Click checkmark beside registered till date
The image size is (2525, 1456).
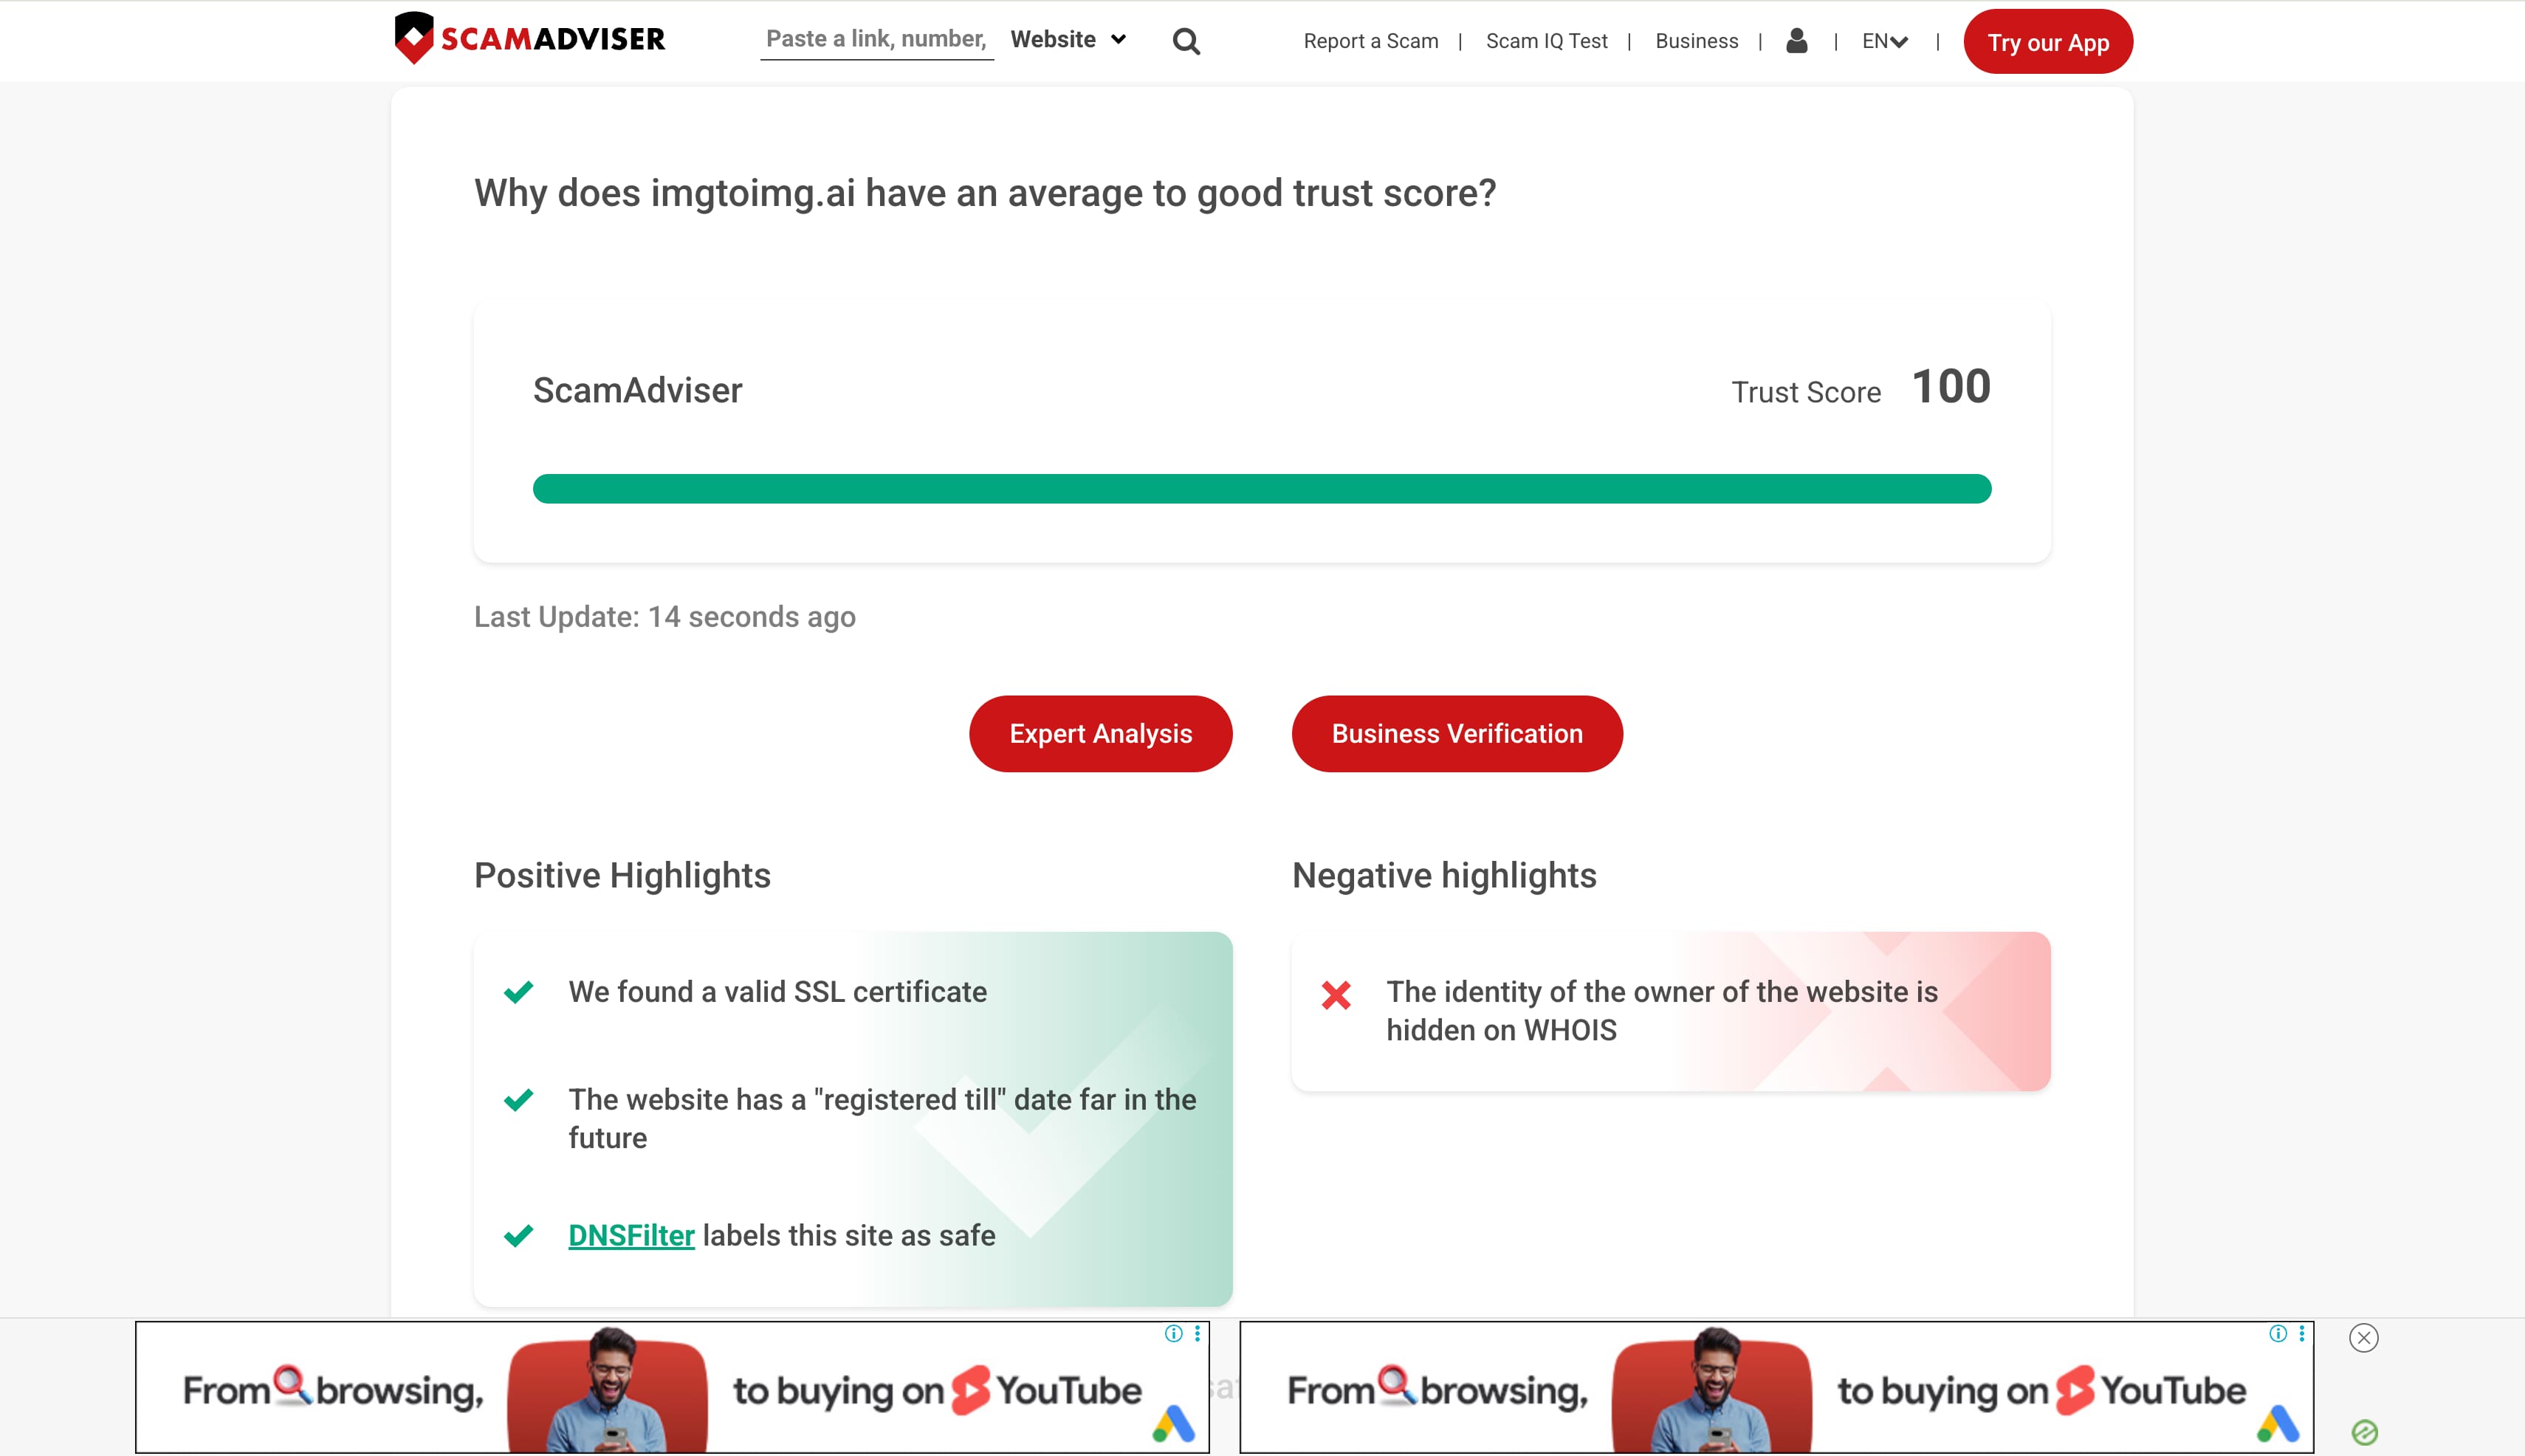[x=519, y=1100]
